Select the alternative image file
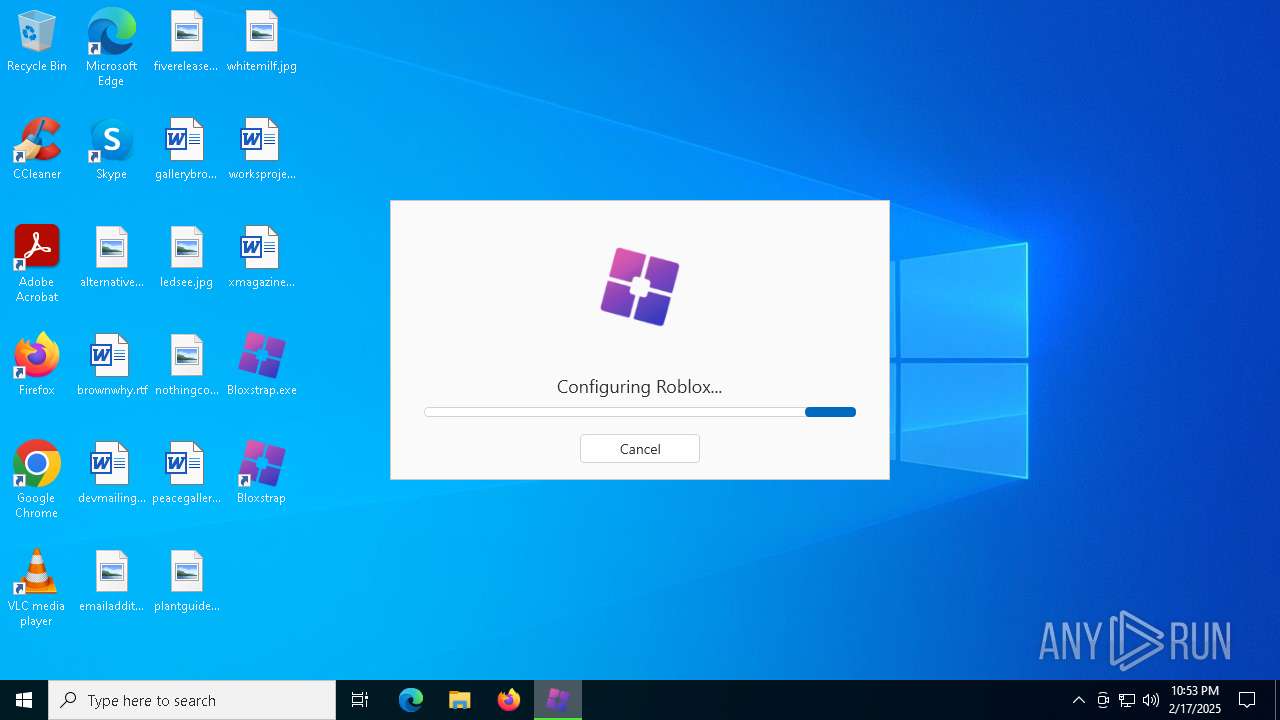 coord(111,258)
